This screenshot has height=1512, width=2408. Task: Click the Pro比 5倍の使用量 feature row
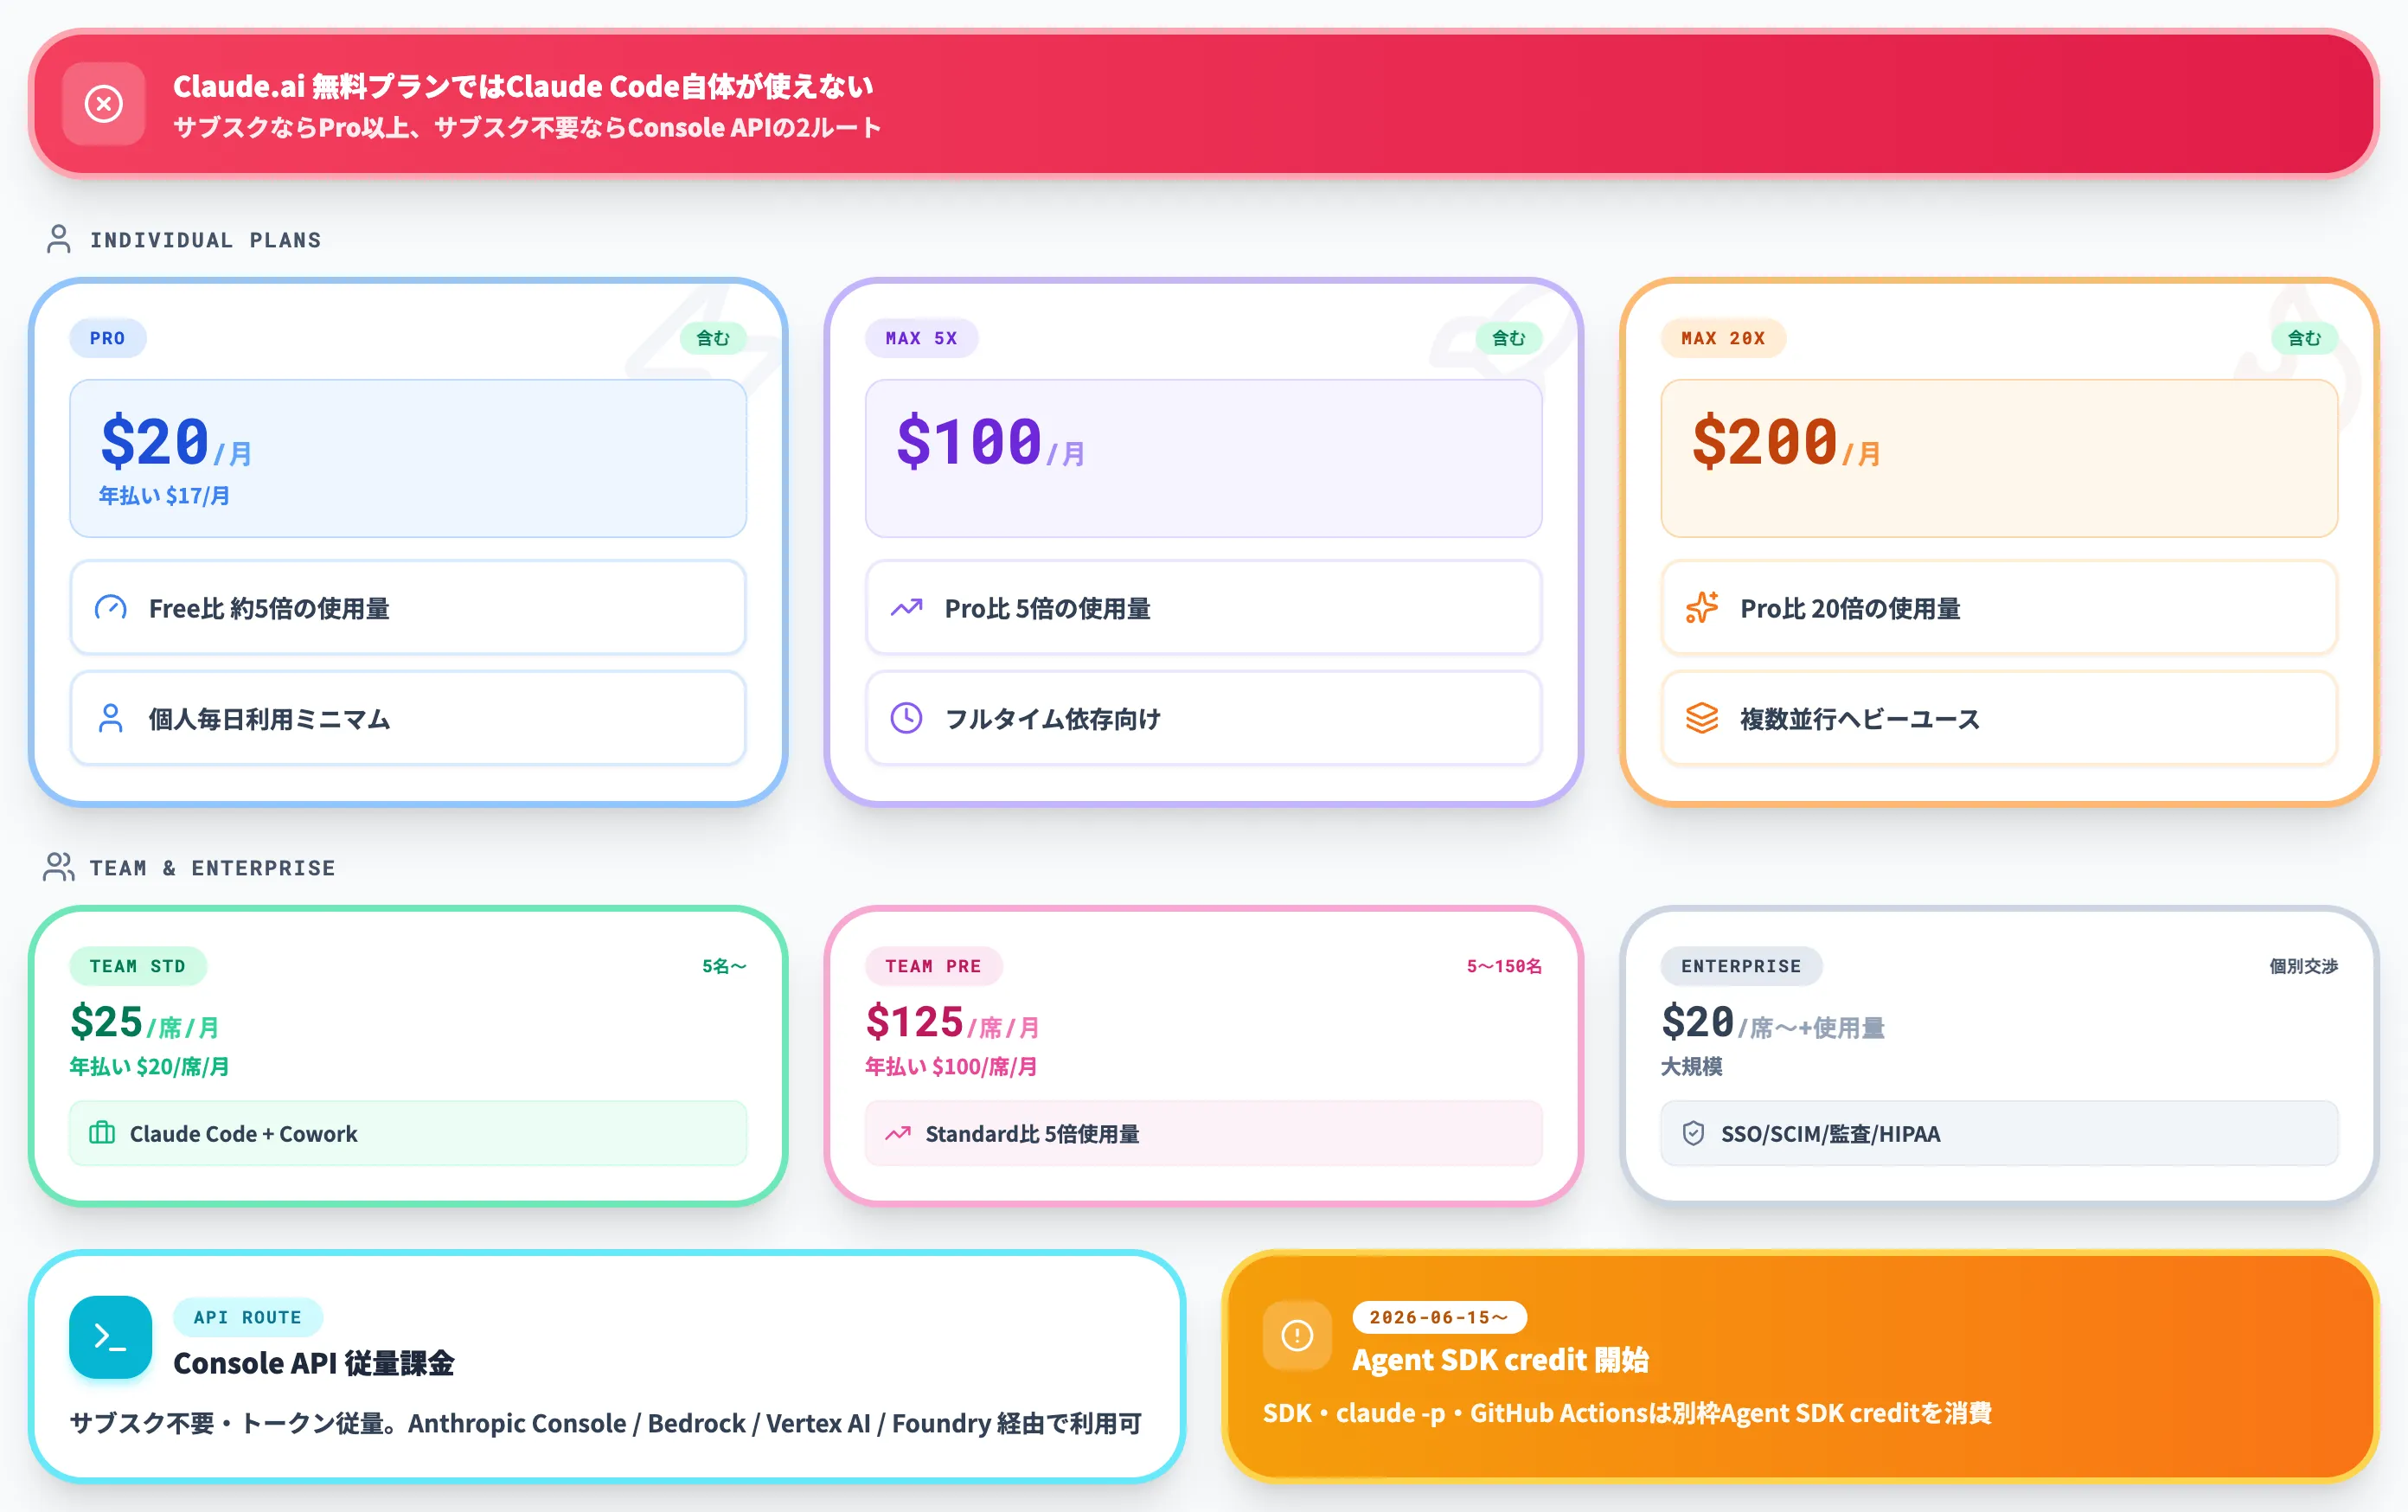coord(1203,608)
